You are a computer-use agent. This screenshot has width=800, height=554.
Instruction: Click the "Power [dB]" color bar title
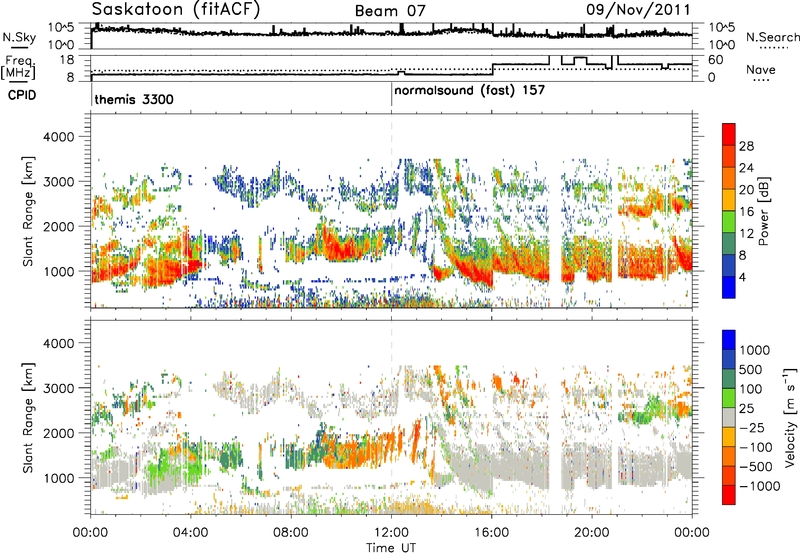pyautogui.click(x=764, y=211)
